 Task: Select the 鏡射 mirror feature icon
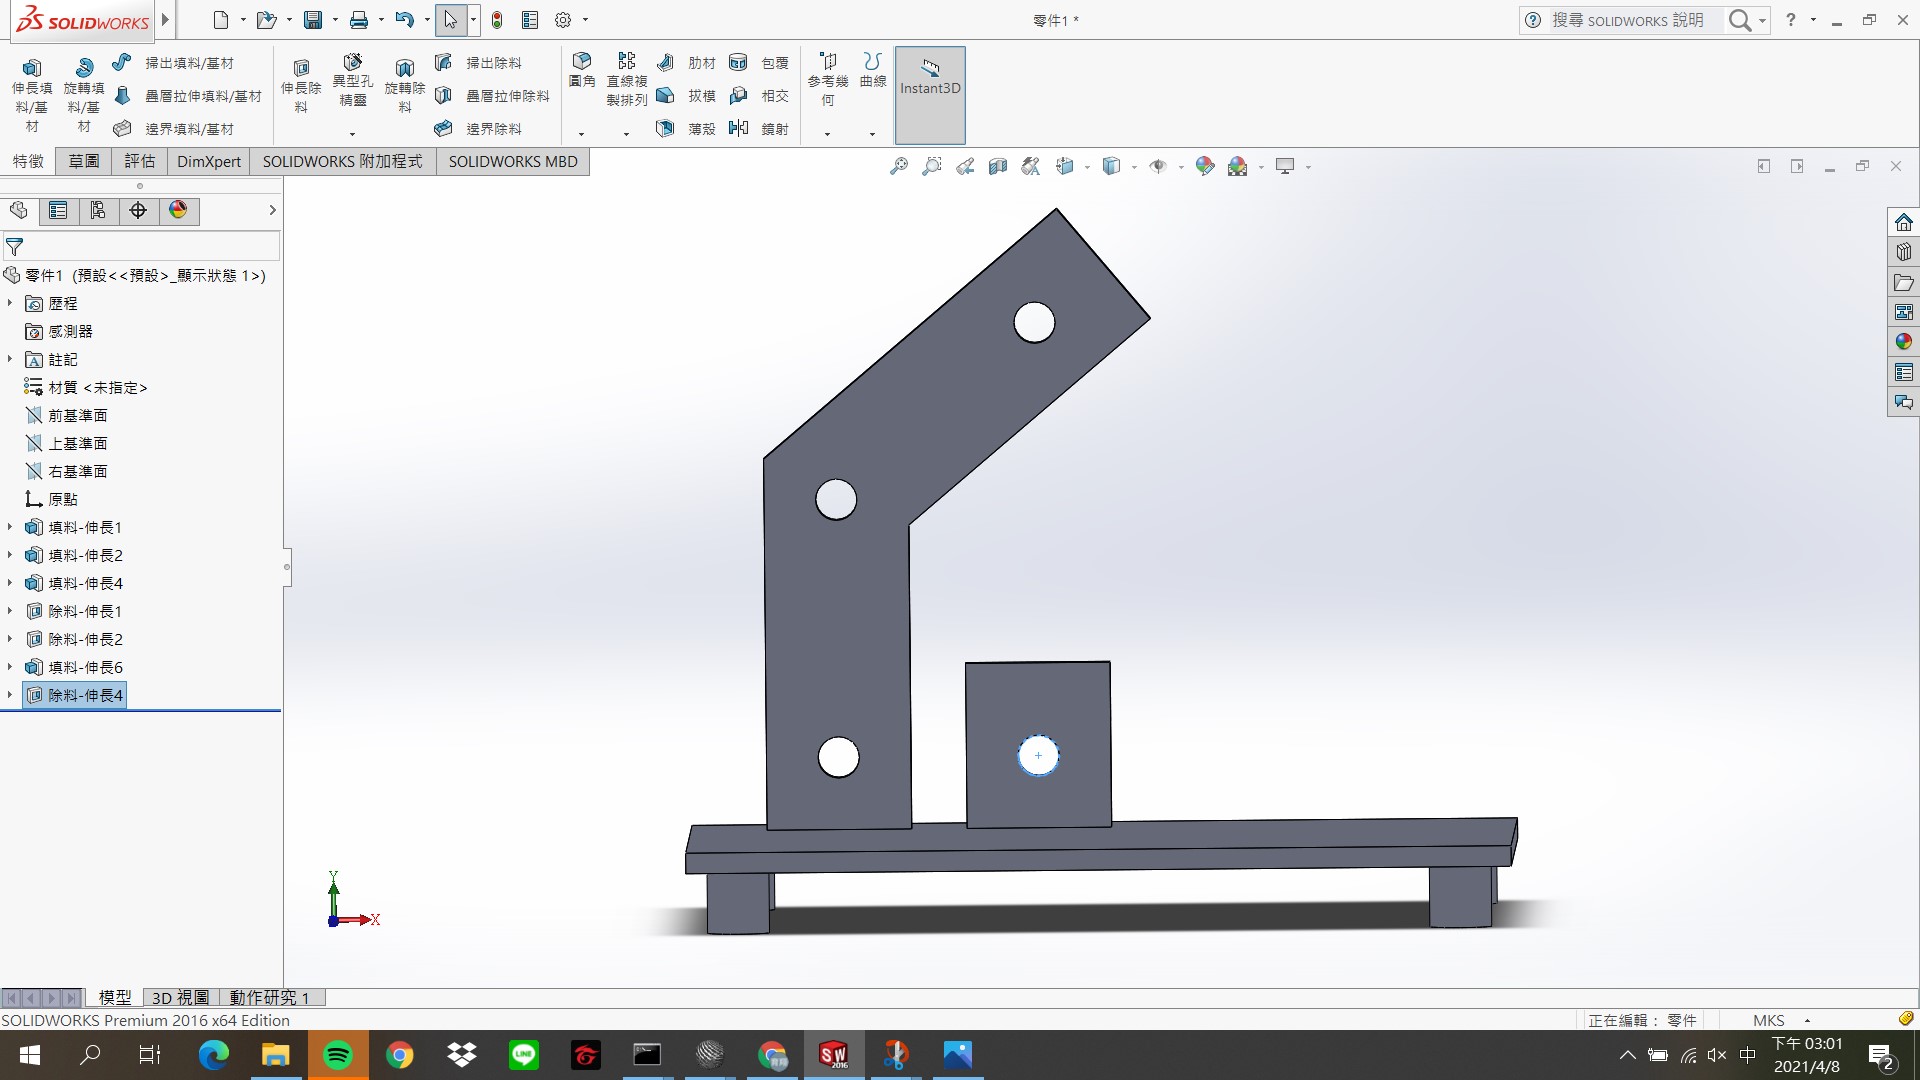(739, 128)
